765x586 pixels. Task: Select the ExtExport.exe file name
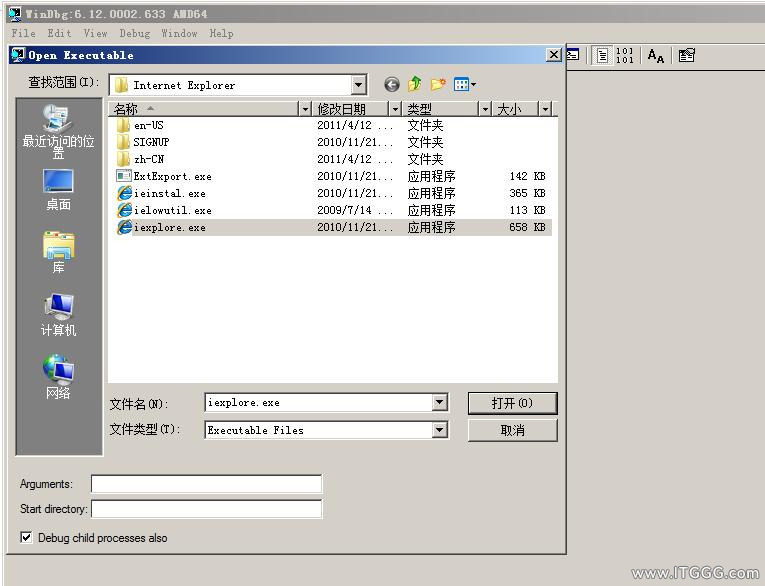172,176
